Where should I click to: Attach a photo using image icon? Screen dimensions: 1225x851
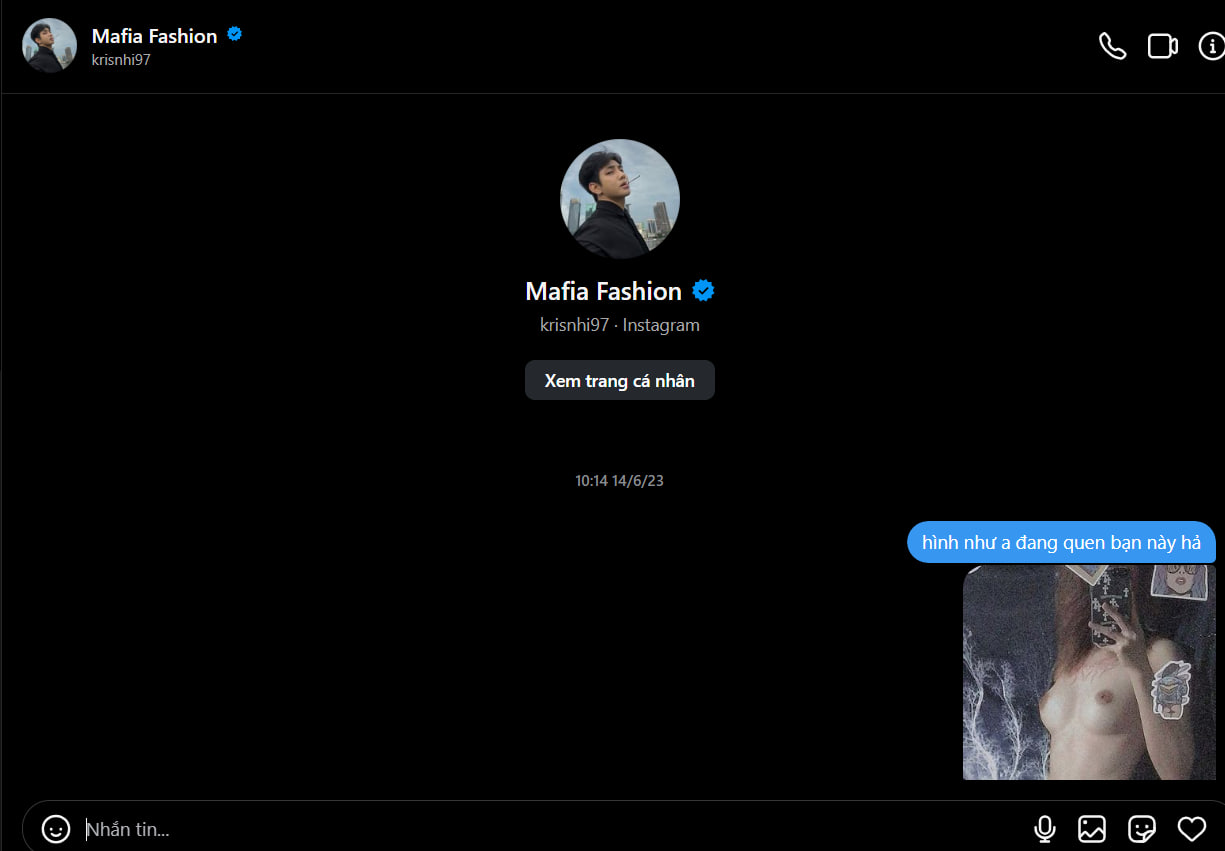coord(1091,828)
